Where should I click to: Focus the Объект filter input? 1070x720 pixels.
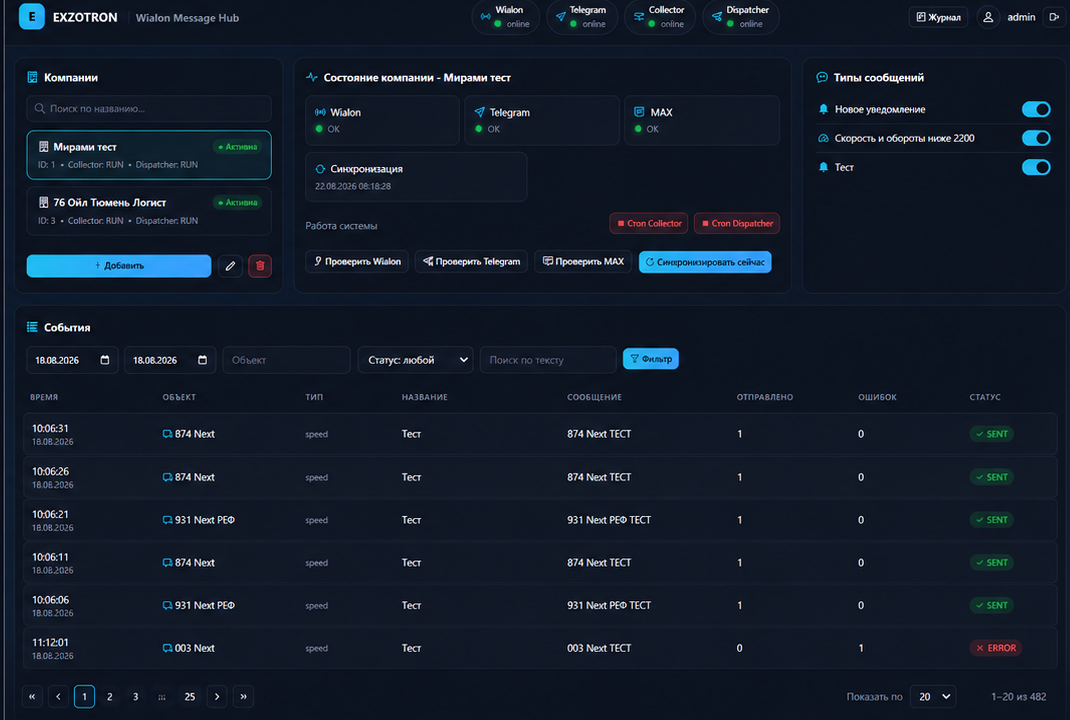tap(287, 360)
